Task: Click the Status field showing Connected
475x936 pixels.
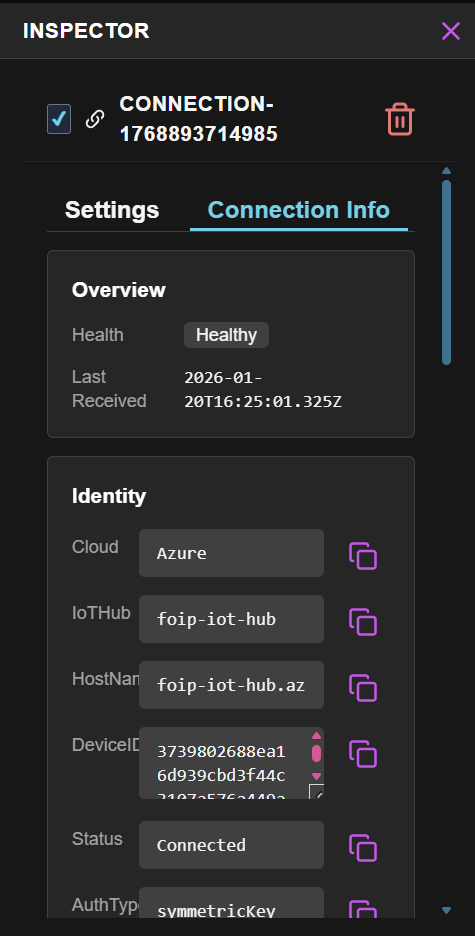Action: click(x=232, y=845)
